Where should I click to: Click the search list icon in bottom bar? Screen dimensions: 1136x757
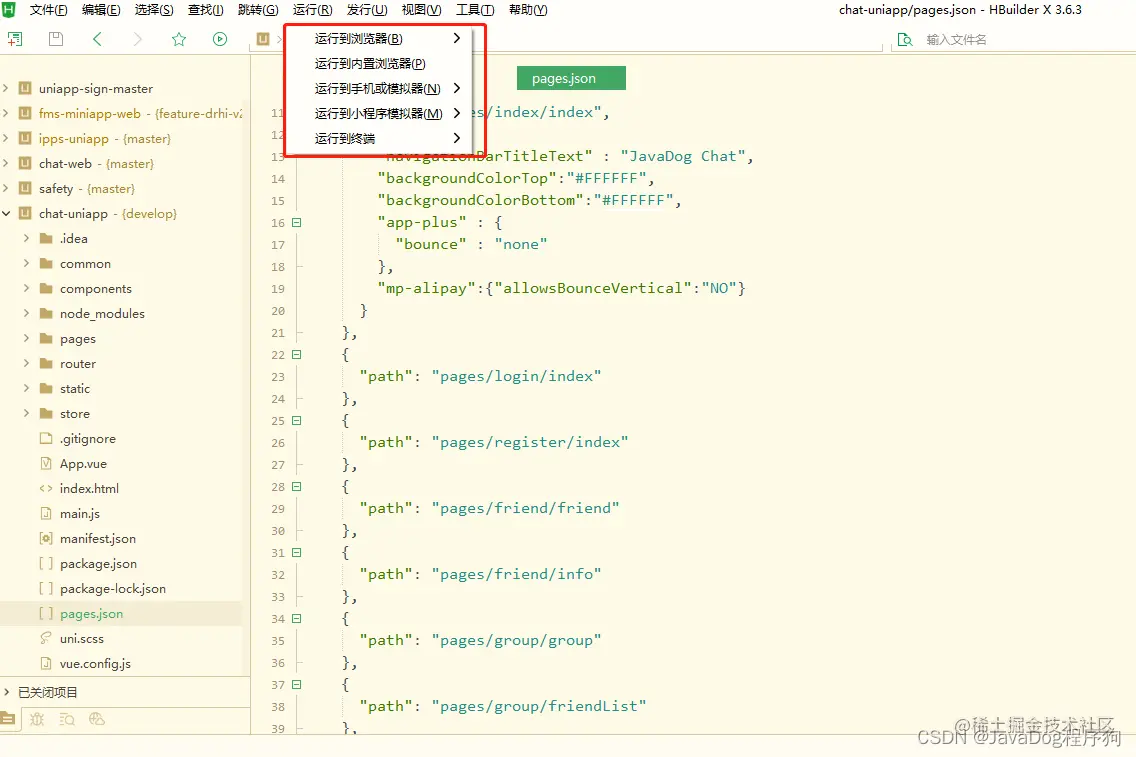point(67,719)
